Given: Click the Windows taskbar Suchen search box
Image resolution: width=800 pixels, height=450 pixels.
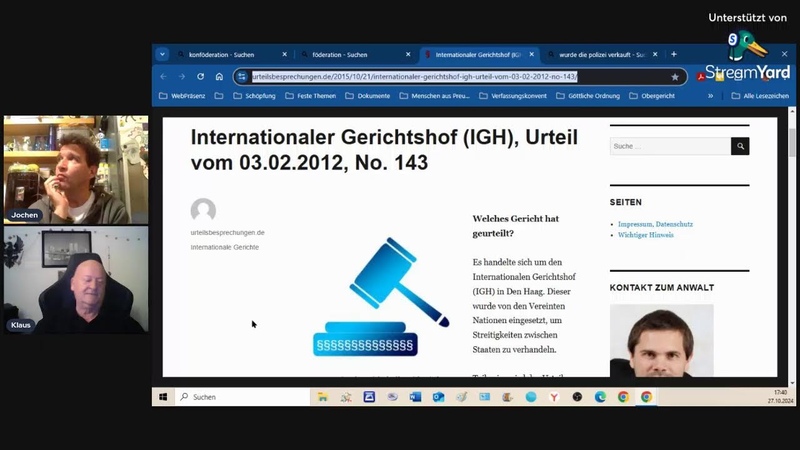Looking at the screenshot, I should tap(242, 397).
